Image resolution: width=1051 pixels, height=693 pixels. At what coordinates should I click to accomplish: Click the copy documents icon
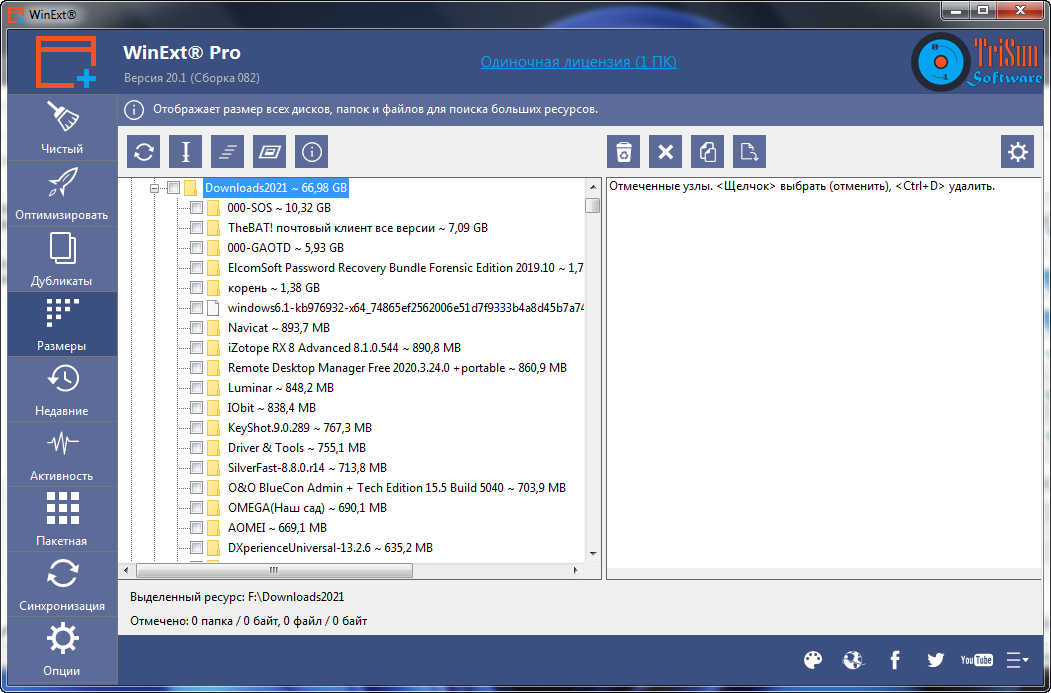(707, 152)
